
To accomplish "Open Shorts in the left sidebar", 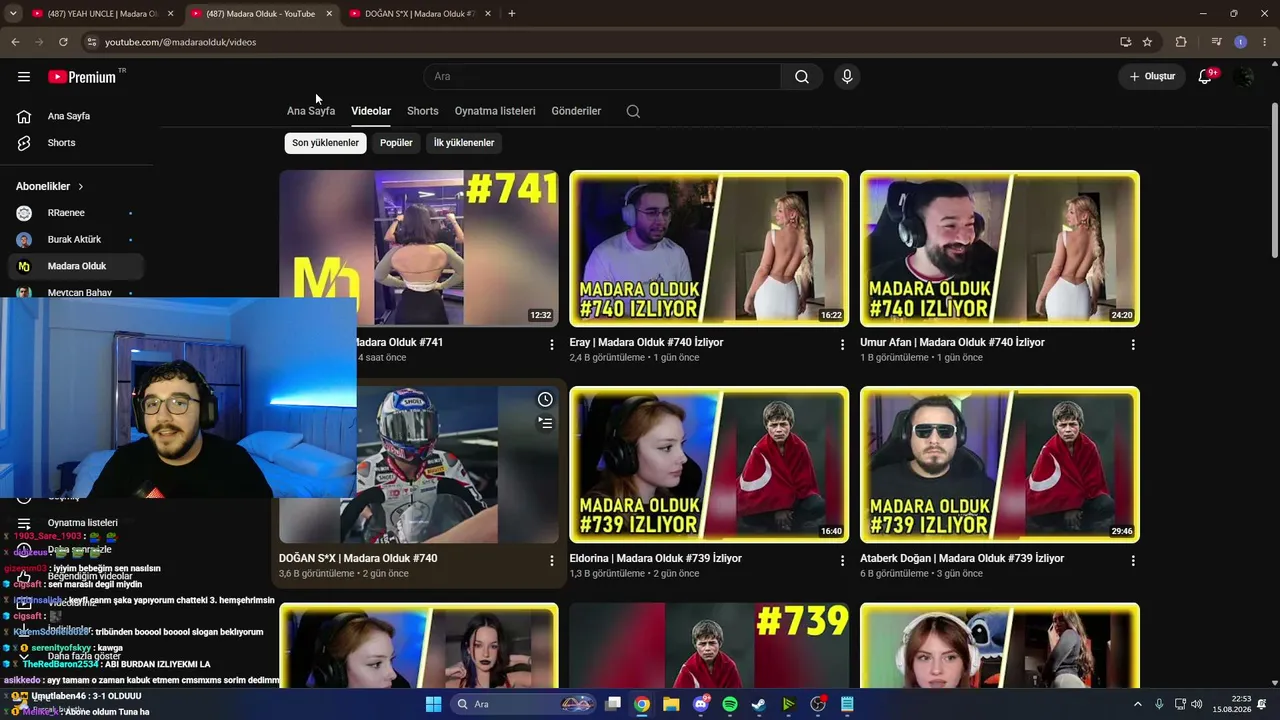I will (76, 143).
